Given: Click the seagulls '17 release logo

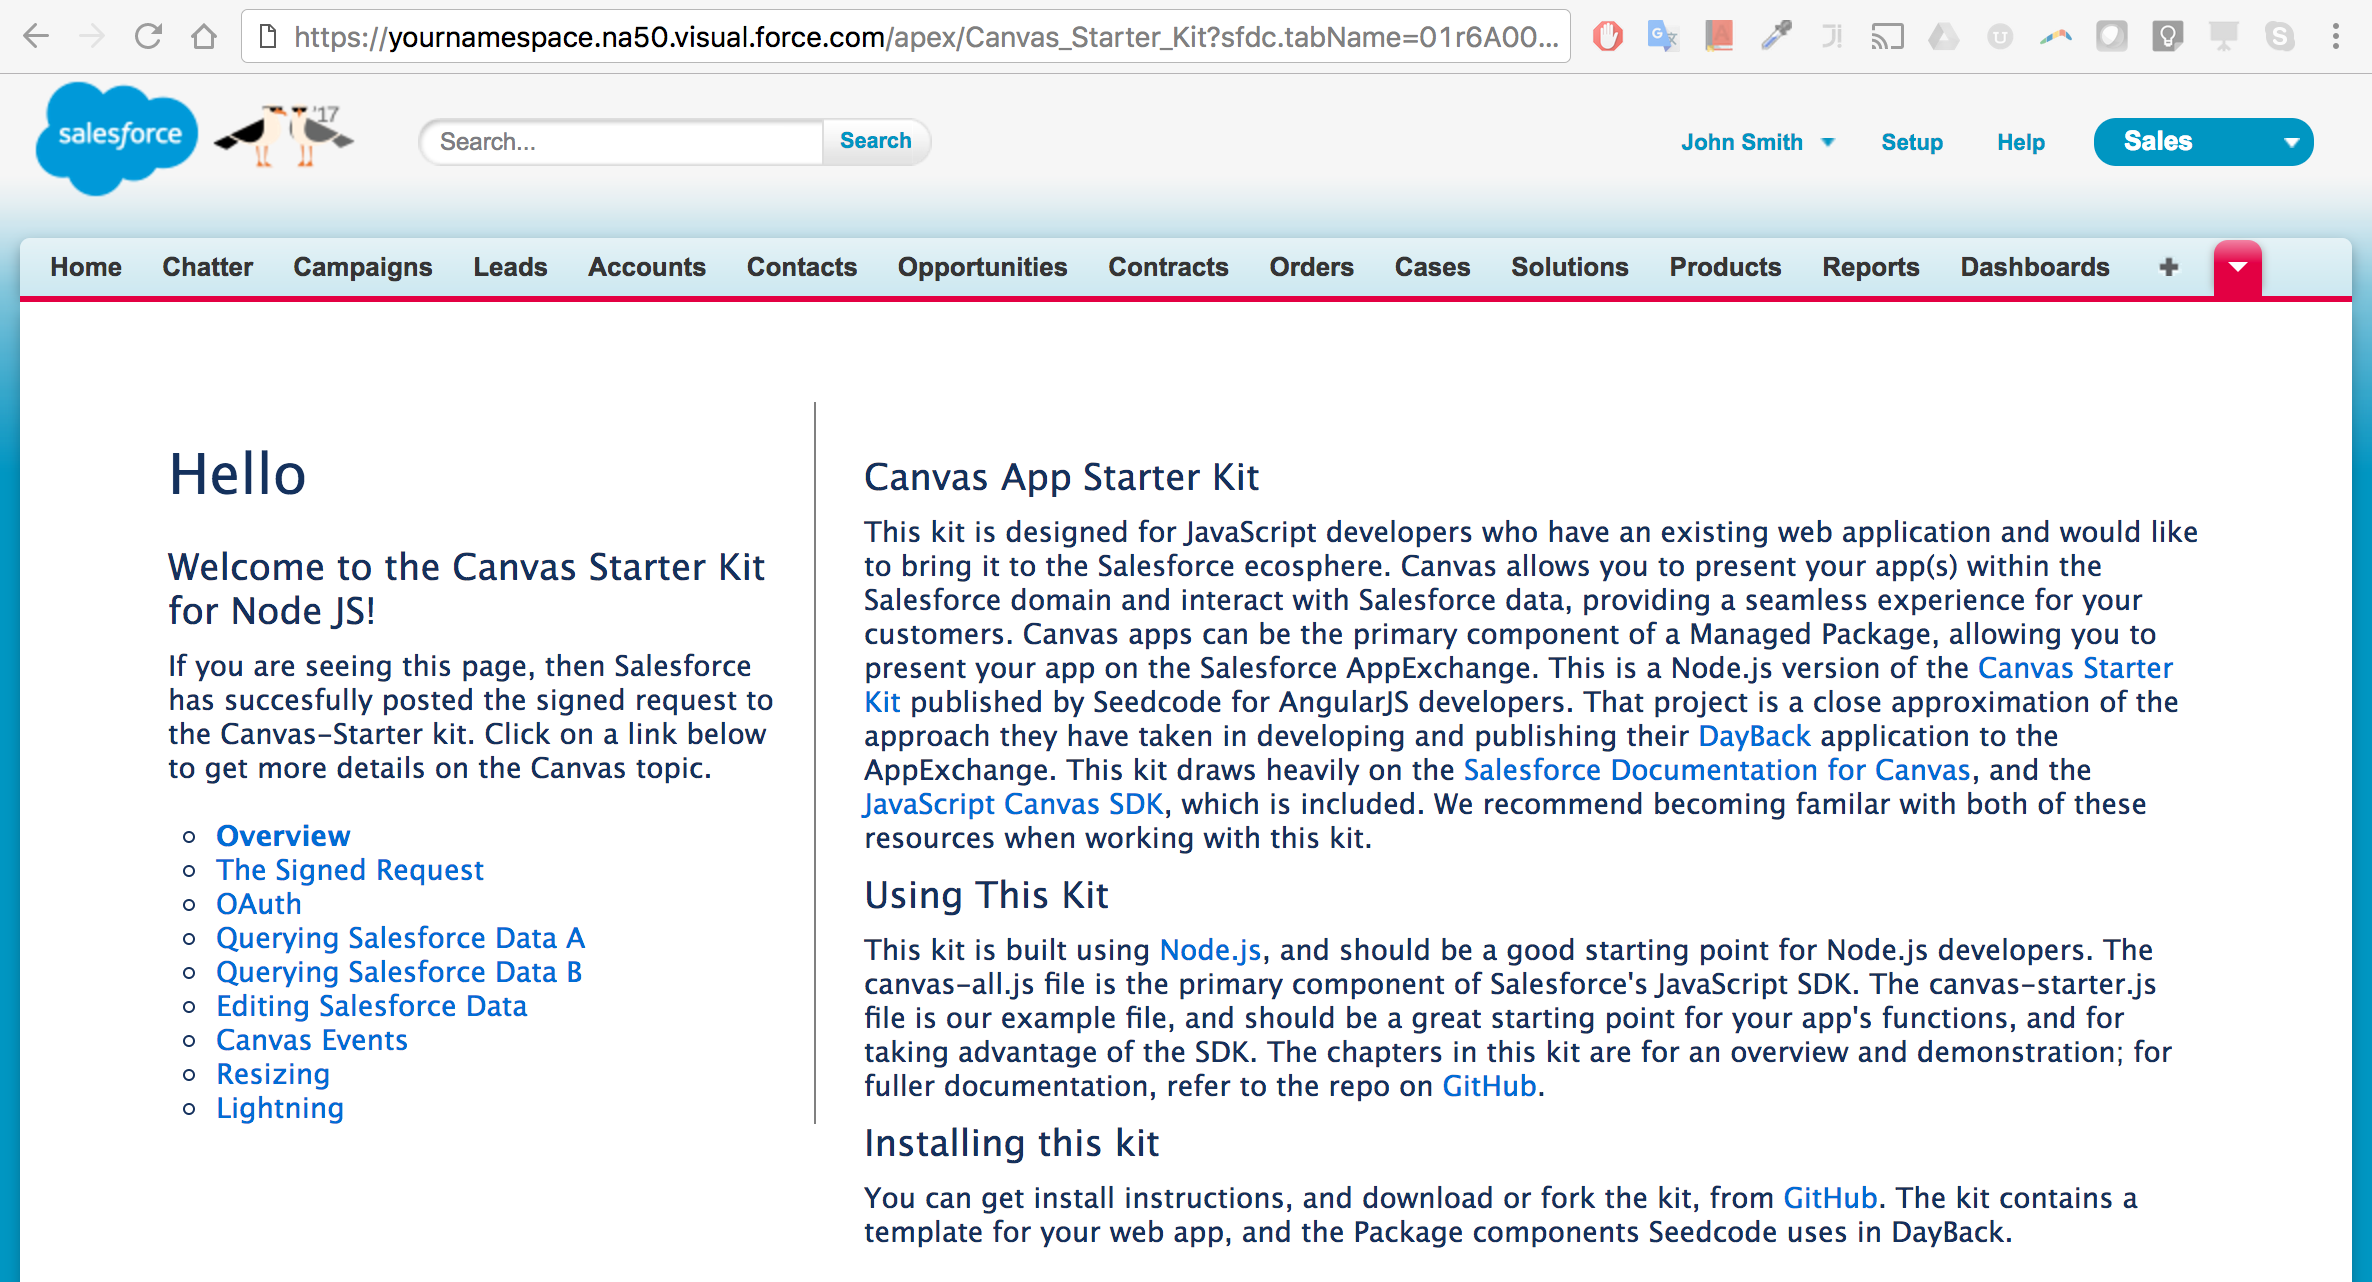Looking at the screenshot, I should [x=285, y=135].
